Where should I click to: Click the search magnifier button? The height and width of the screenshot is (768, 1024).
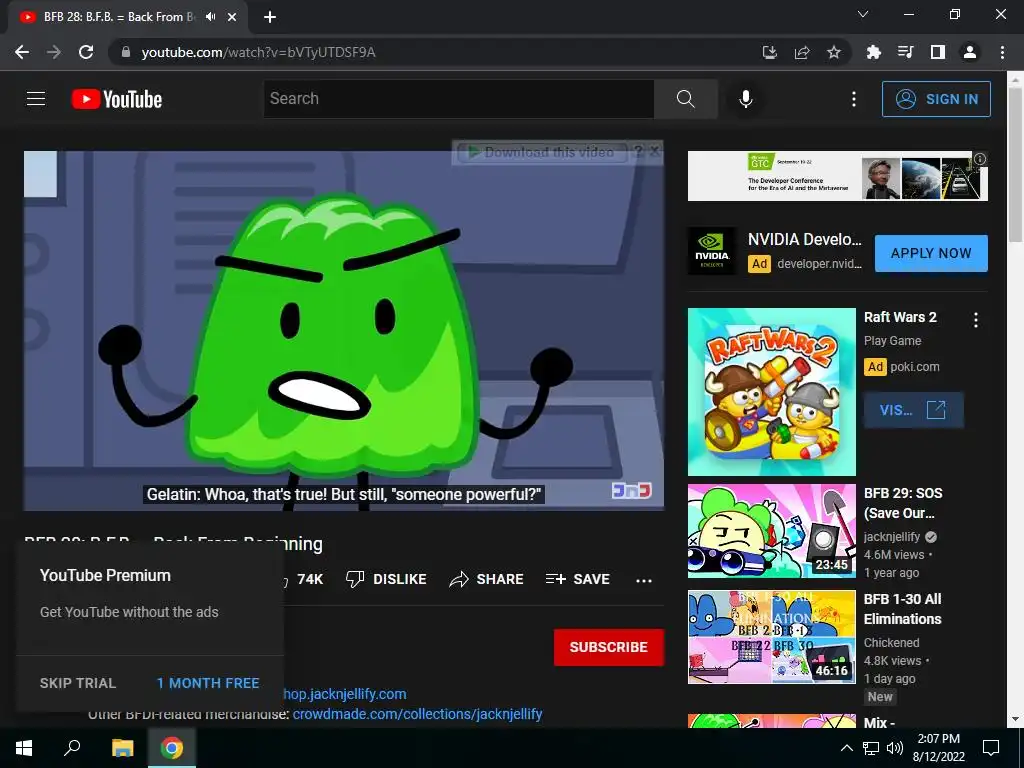coord(686,99)
